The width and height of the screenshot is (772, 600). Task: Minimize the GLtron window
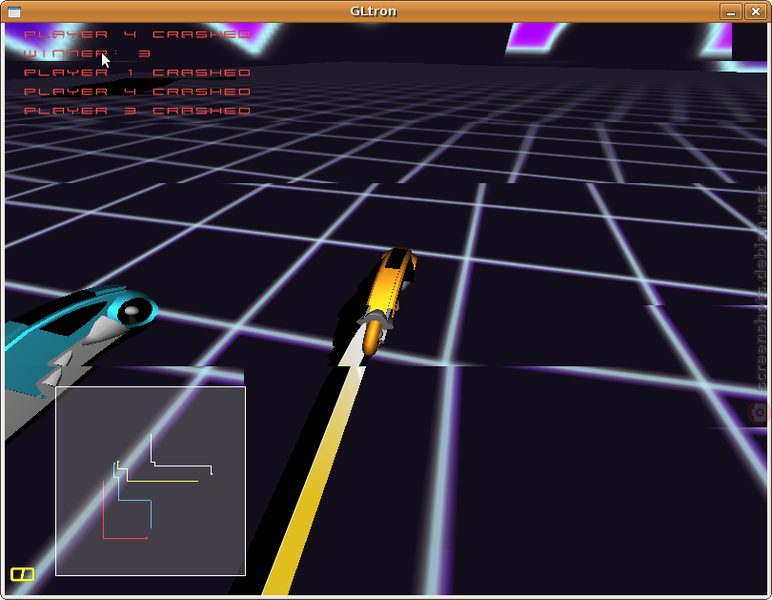point(731,11)
